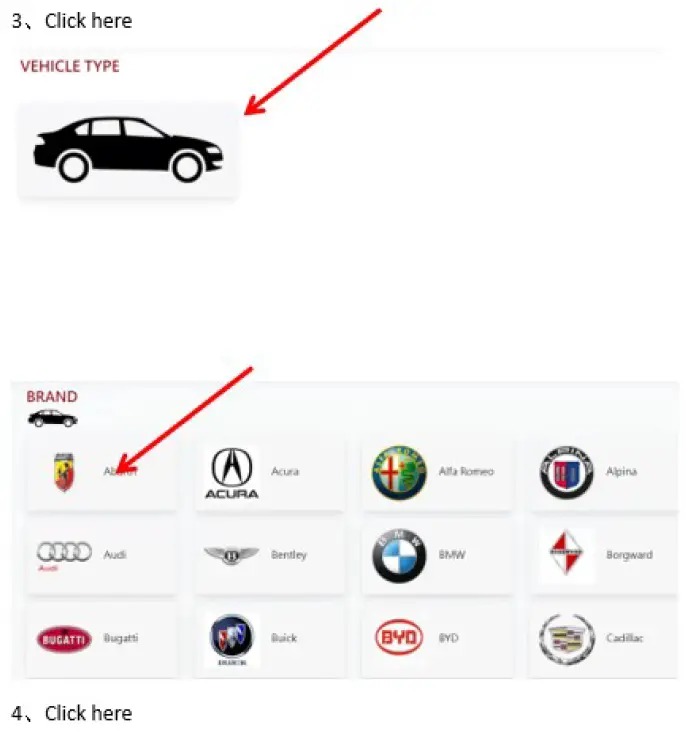
Task: Pick the BMW roundel logo
Action: click(399, 555)
